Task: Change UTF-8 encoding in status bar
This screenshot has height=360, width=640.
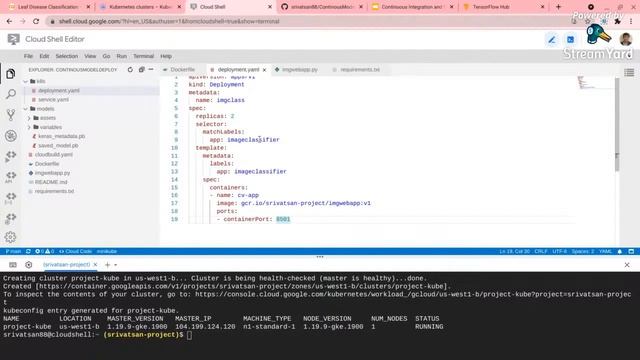Action: (x=560, y=251)
